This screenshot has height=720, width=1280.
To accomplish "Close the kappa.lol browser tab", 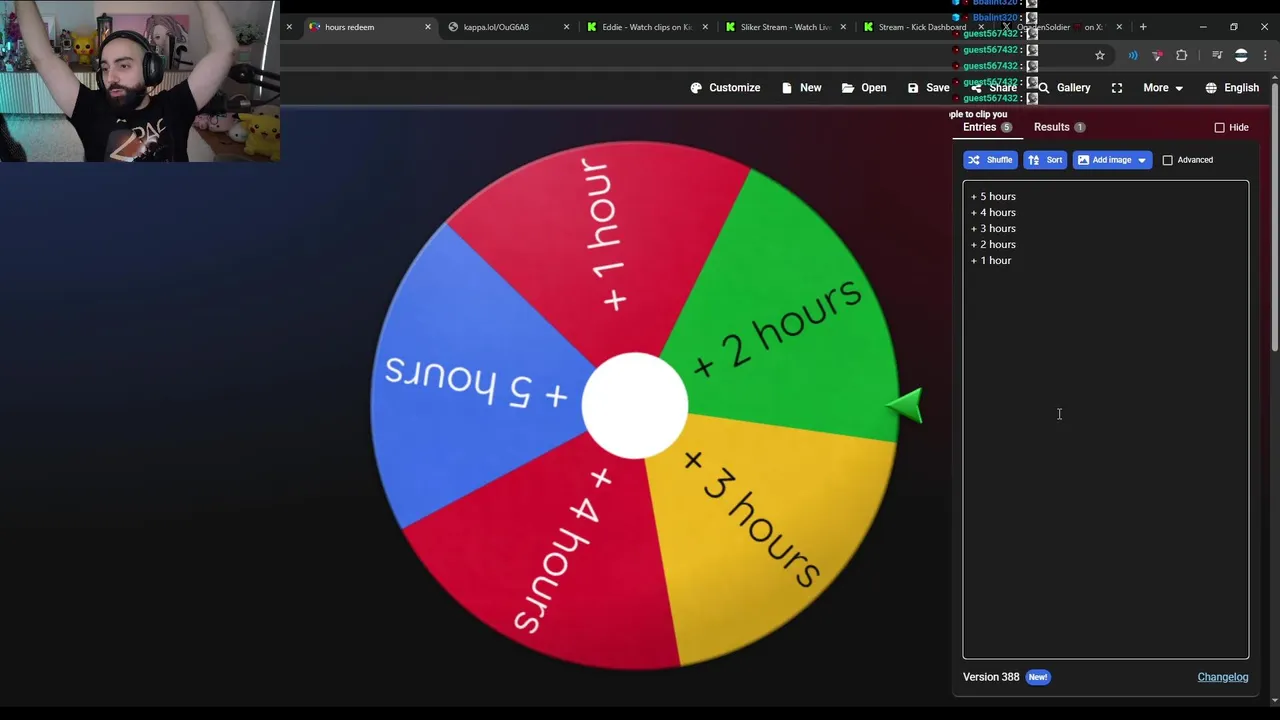I will pos(566,27).
